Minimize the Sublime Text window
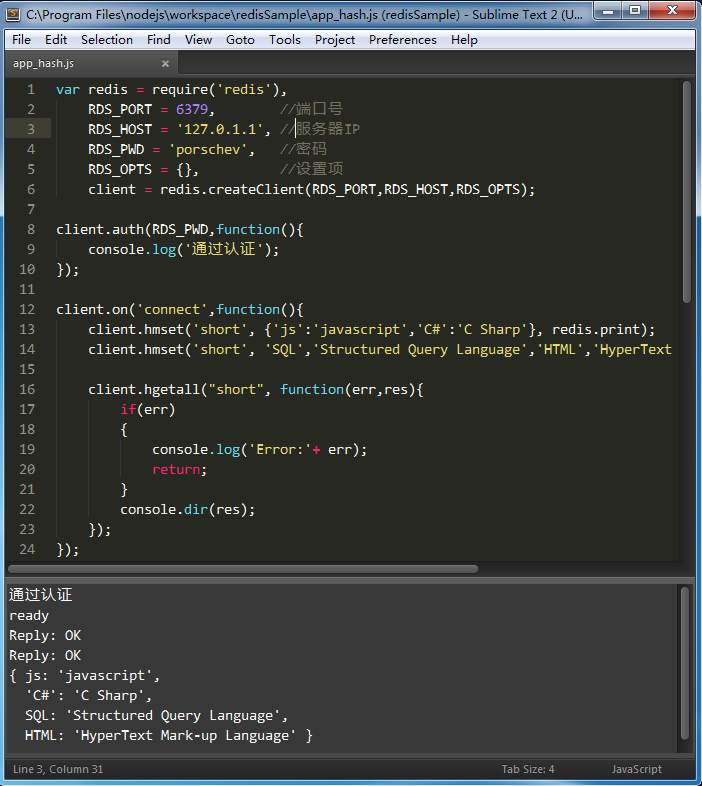 [608, 13]
